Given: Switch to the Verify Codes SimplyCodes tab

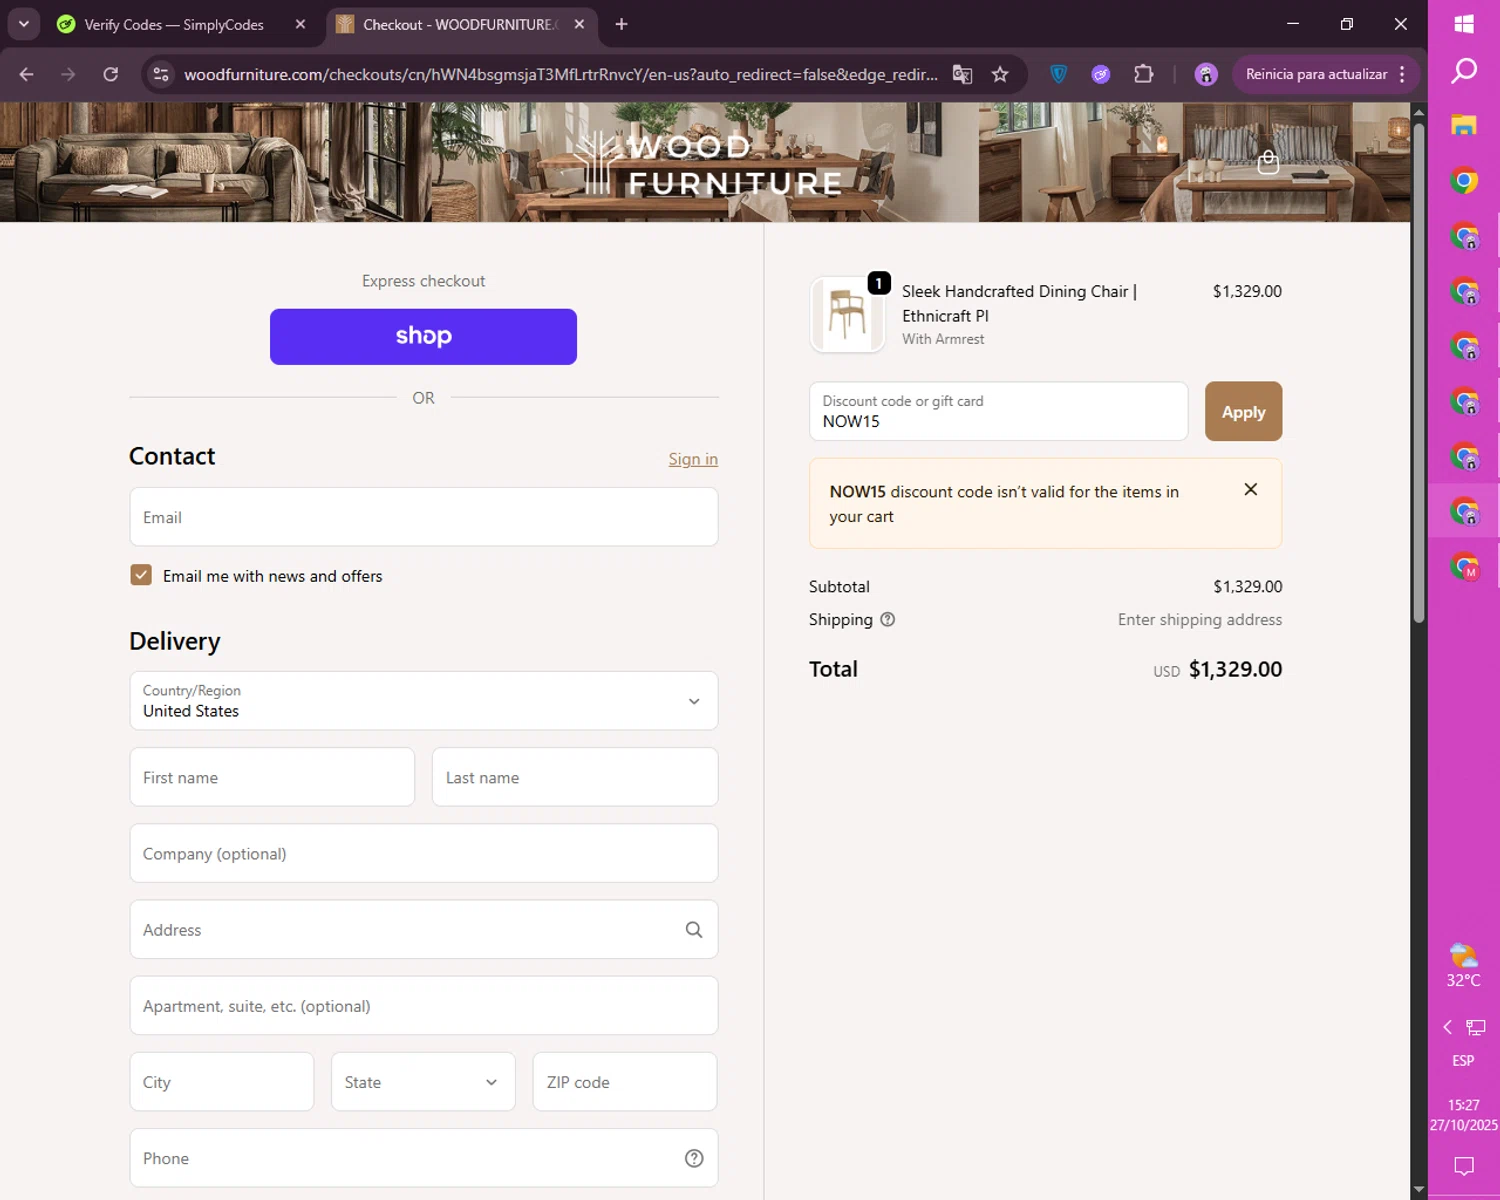Looking at the screenshot, I should (x=174, y=24).
